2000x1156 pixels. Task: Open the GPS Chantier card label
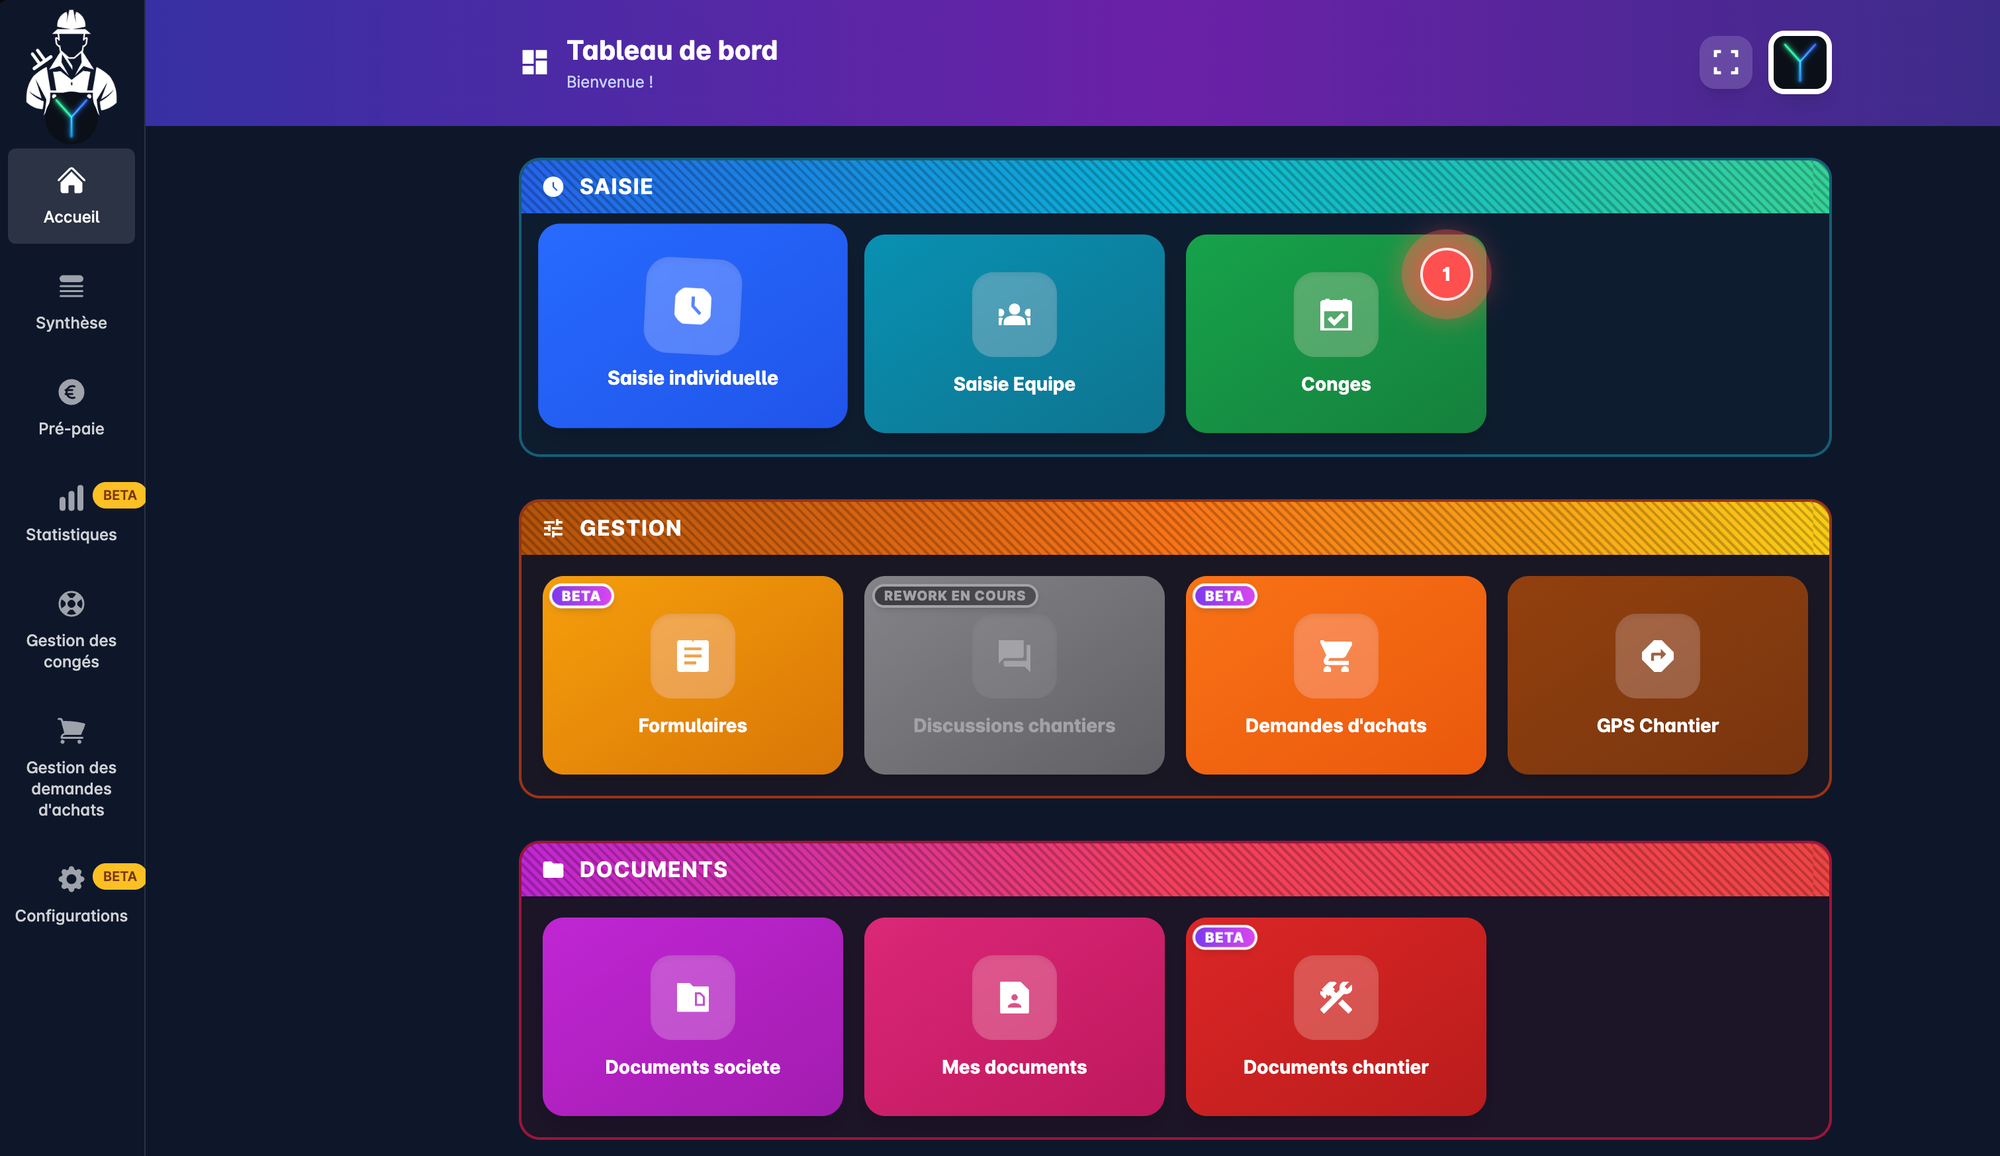coord(1658,726)
